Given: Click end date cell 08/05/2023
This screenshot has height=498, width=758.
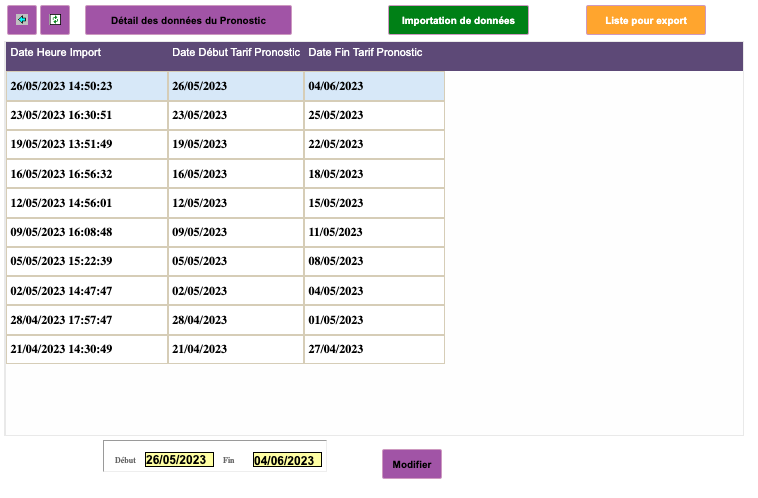Looking at the screenshot, I should tap(375, 261).
